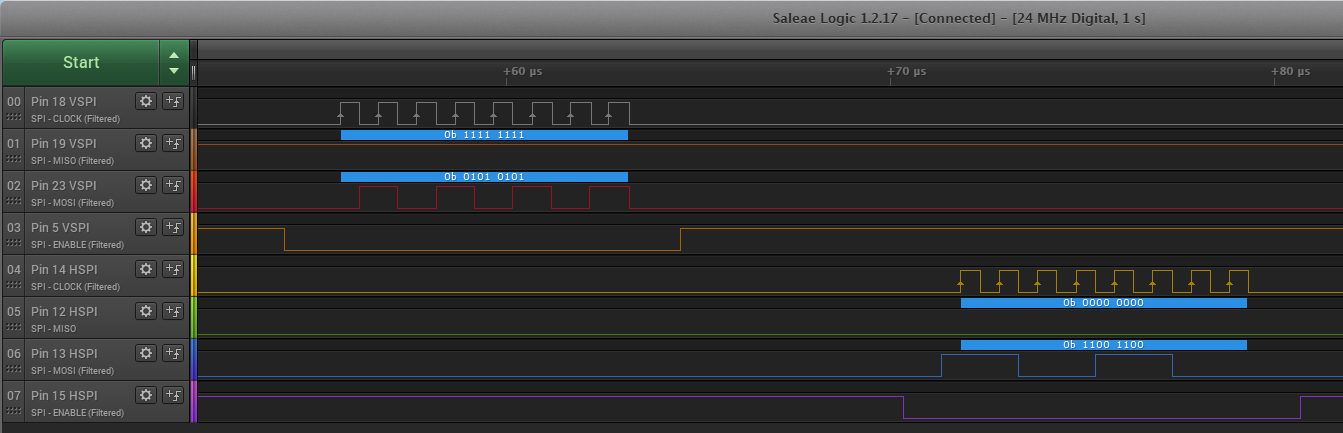1343x433 pixels.
Task: Click the +70 µs timeline marker
Action: [x=906, y=72]
